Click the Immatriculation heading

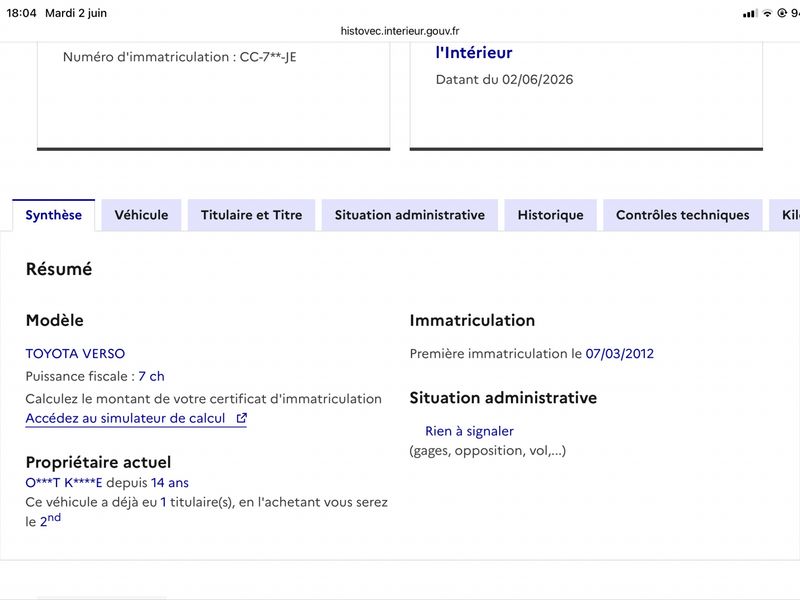click(472, 320)
